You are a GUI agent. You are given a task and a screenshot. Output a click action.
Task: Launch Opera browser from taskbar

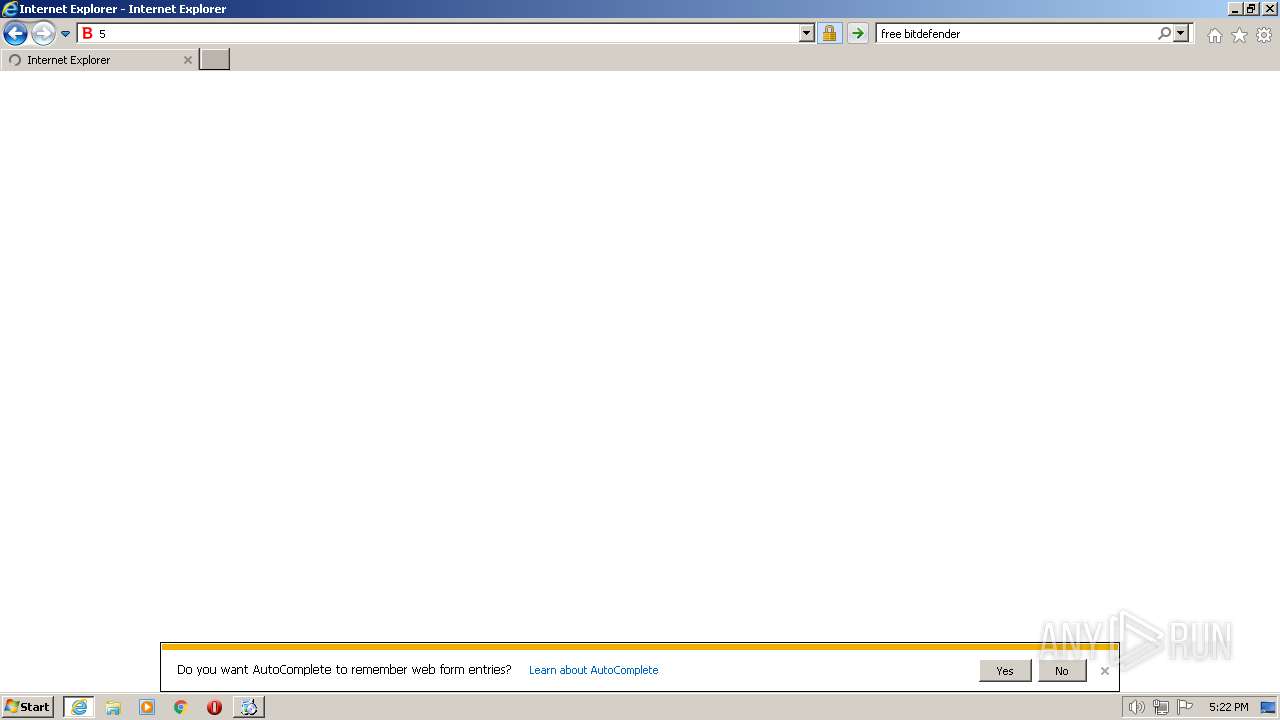pyautogui.click(x=214, y=707)
